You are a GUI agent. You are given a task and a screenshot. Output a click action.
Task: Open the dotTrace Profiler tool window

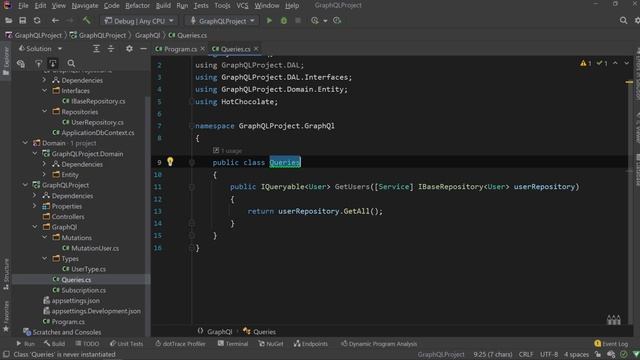pos(180,344)
